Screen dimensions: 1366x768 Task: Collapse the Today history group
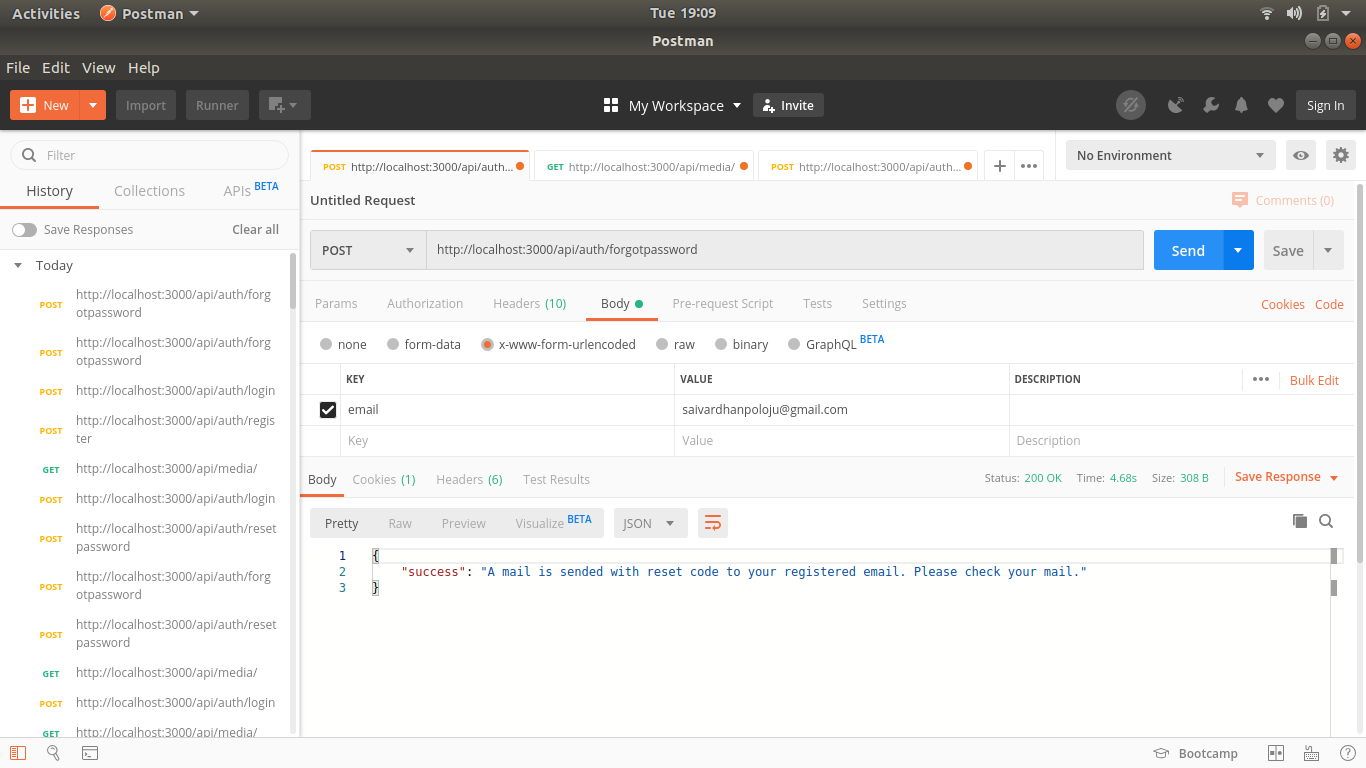click(x=17, y=265)
